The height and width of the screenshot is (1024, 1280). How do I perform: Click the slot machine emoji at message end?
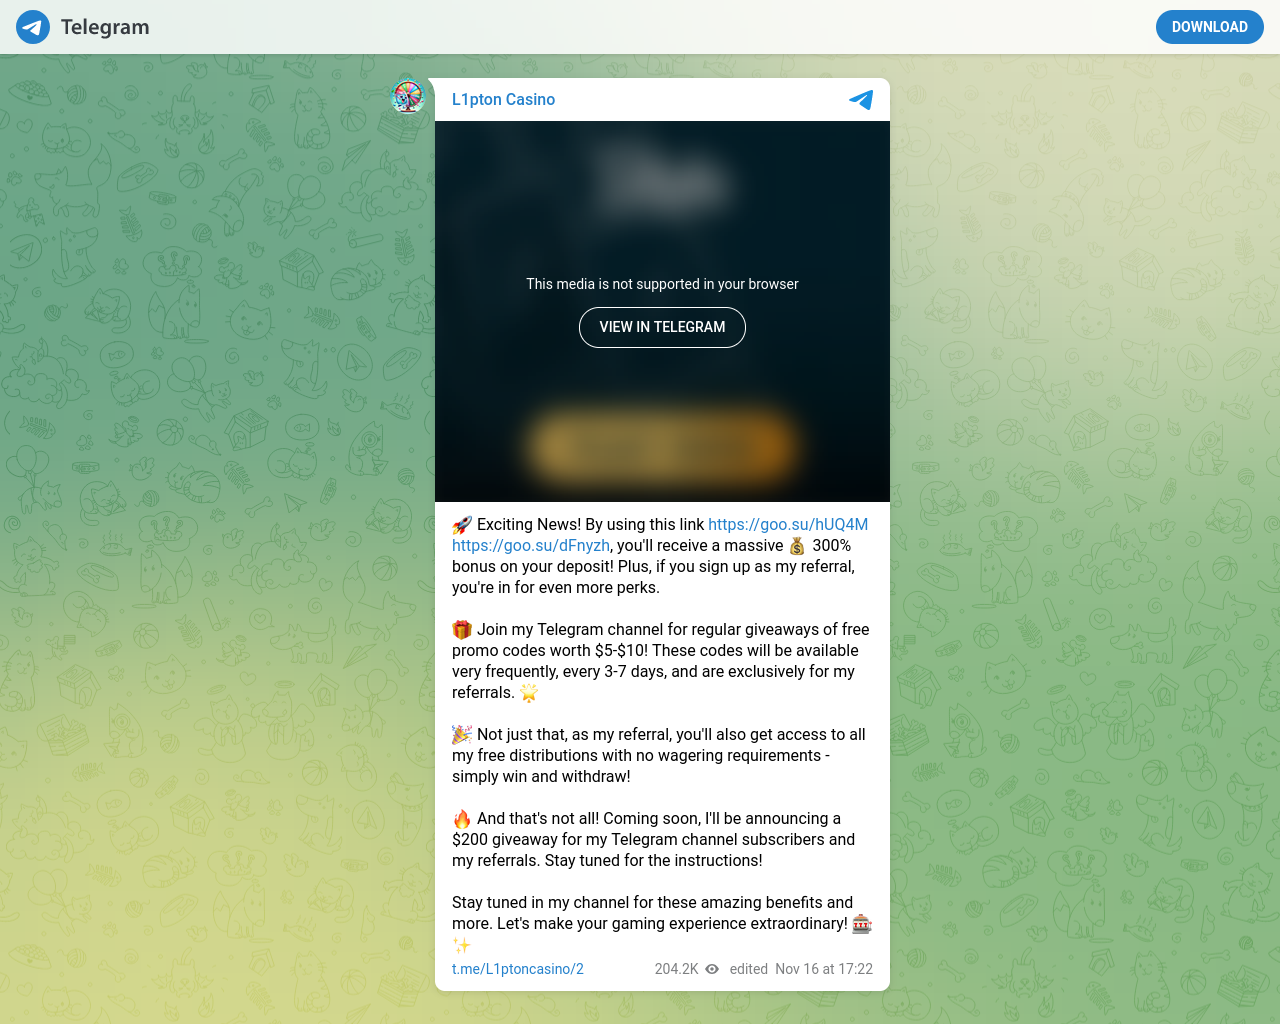pos(862,924)
